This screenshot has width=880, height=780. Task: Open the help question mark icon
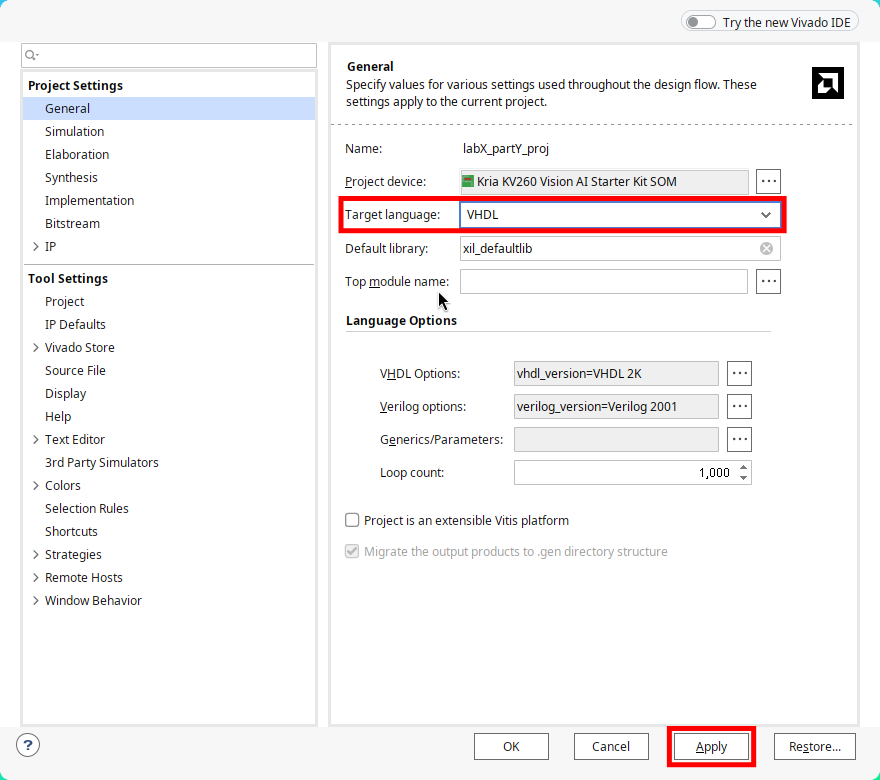[x=28, y=745]
